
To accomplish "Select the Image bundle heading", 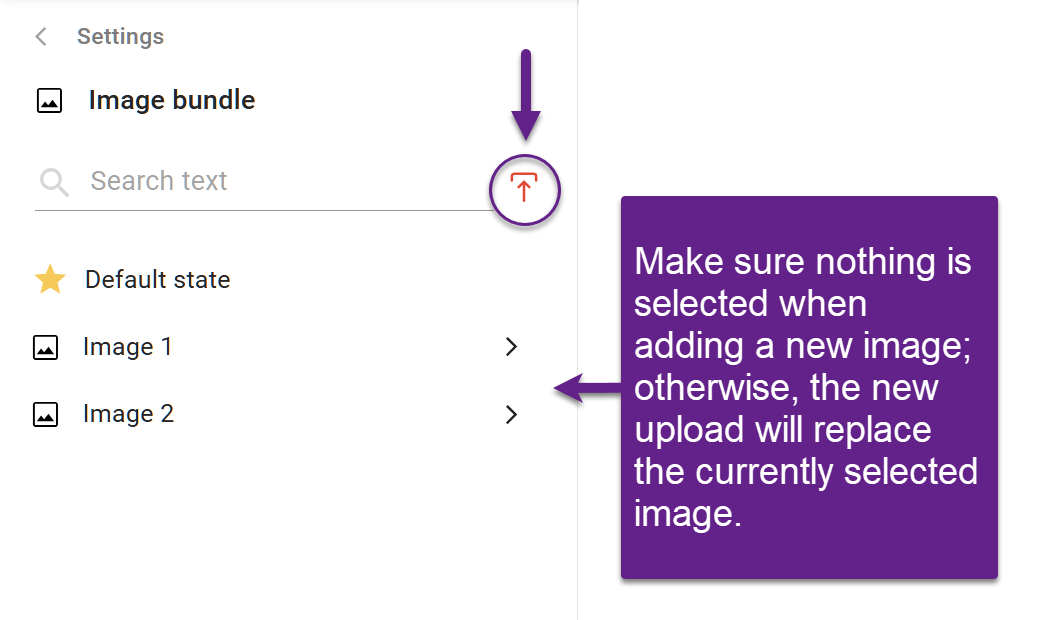I will (x=171, y=100).
